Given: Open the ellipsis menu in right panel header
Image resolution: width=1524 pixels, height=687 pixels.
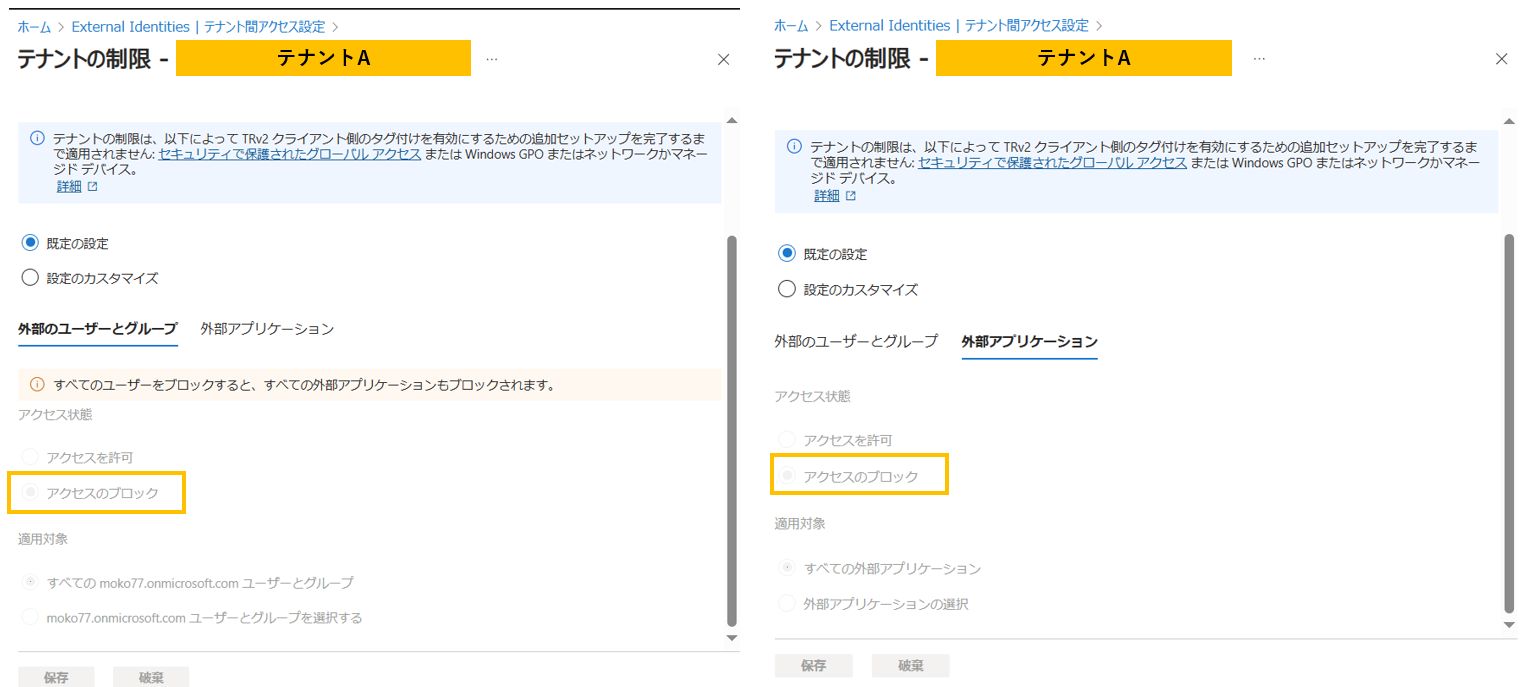Looking at the screenshot, I should coord(1259,59).
